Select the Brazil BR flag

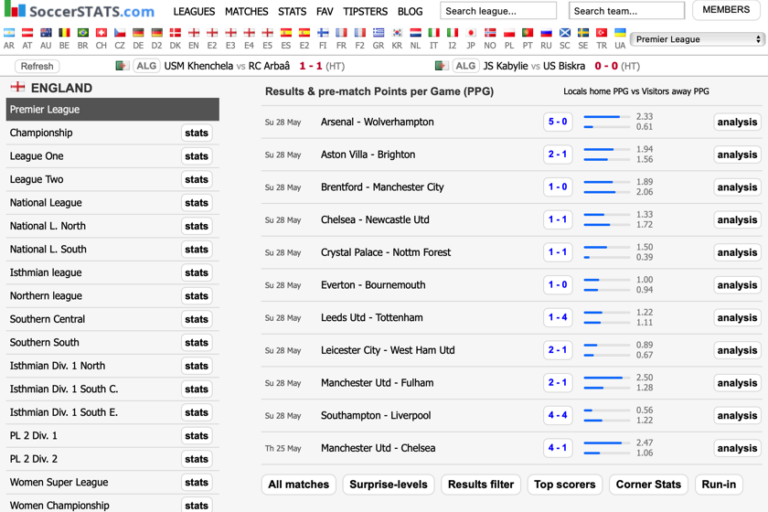[83, 33]
